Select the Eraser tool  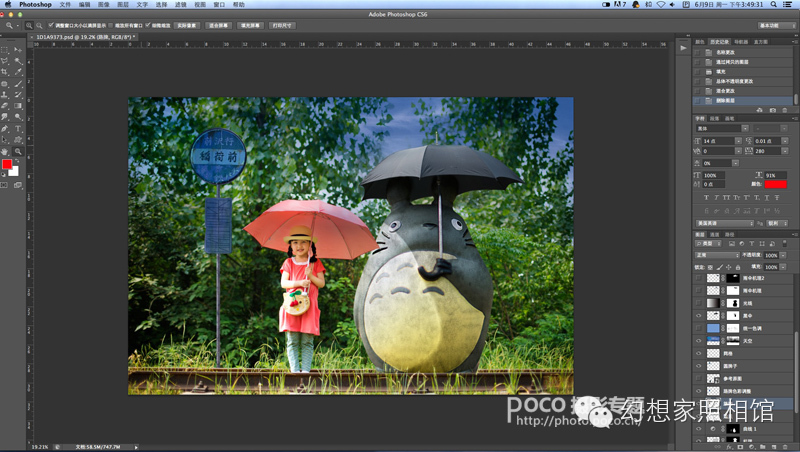[x=5, y=106]
